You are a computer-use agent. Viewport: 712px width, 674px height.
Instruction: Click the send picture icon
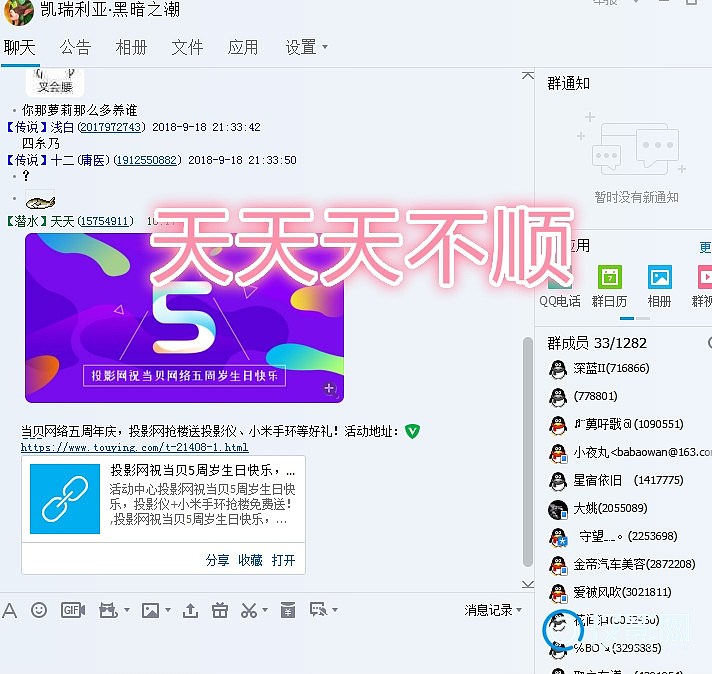(x=150, y=610)
